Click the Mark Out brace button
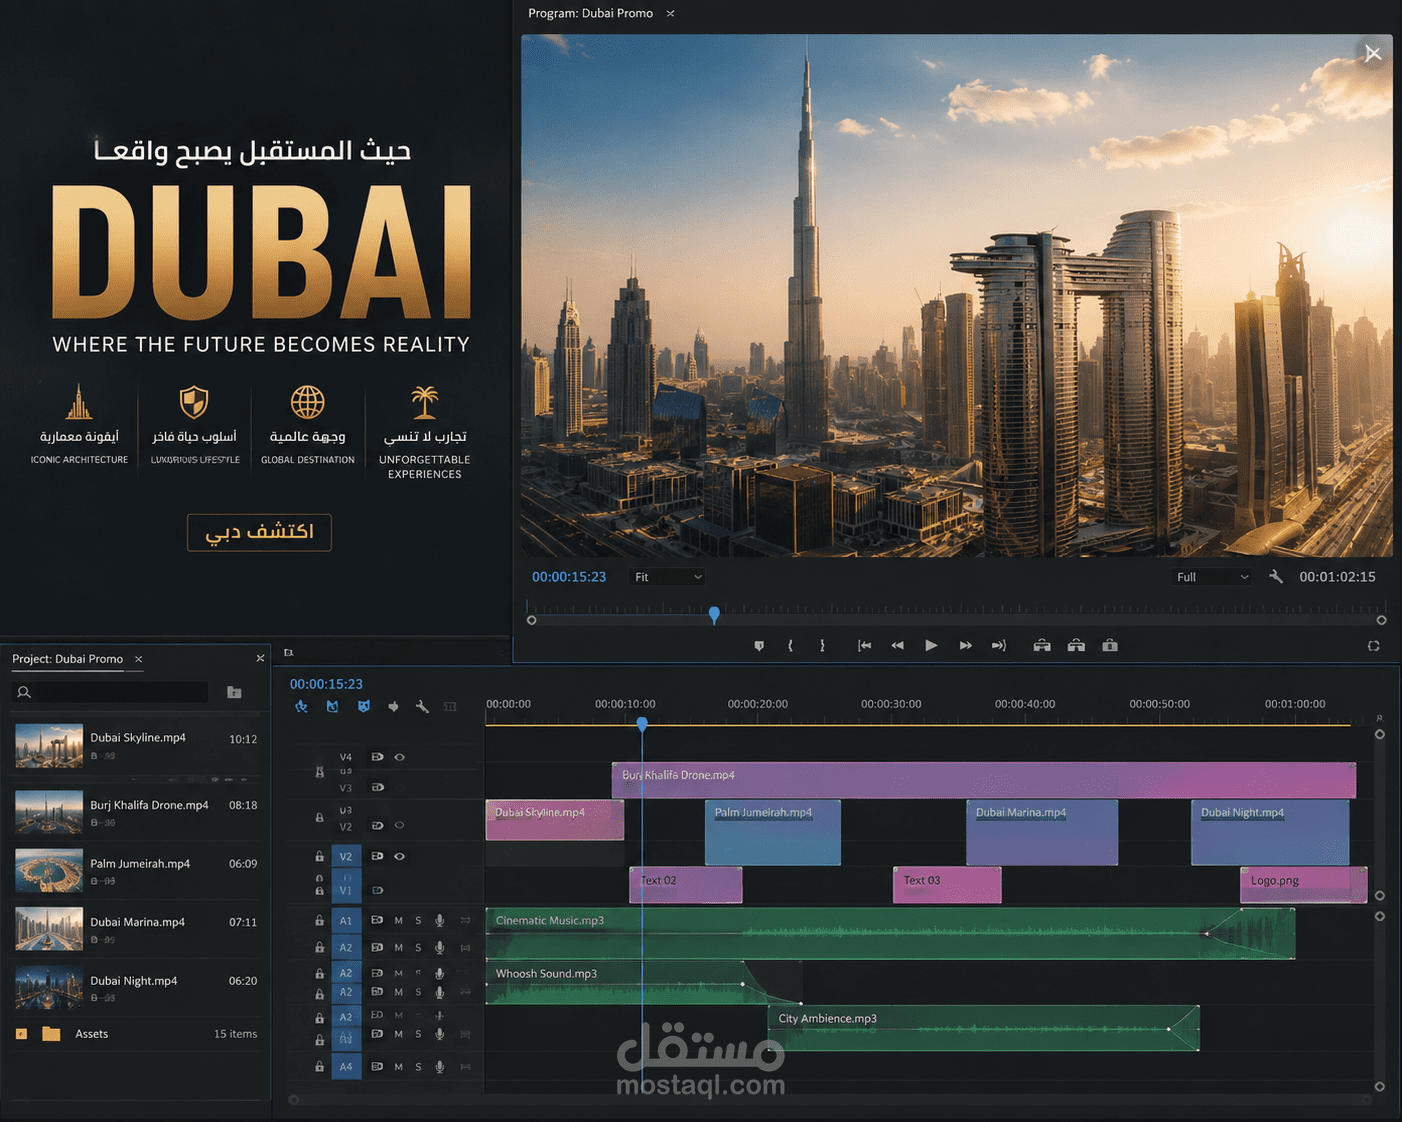This screenshot has width=1402, height=1122. coord(822,646)
